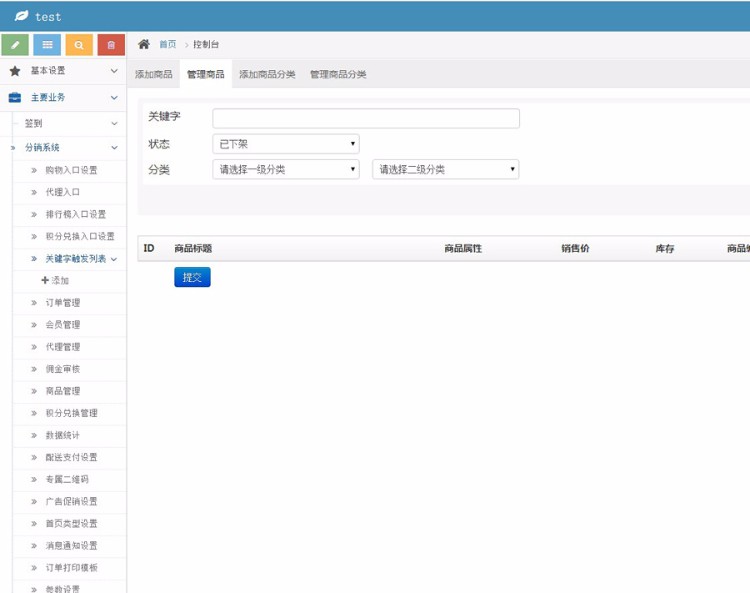This screenshot has width=750, height=593.
Task: Click the green pencil edit shortcut button
Action: [x=16, y=45]
